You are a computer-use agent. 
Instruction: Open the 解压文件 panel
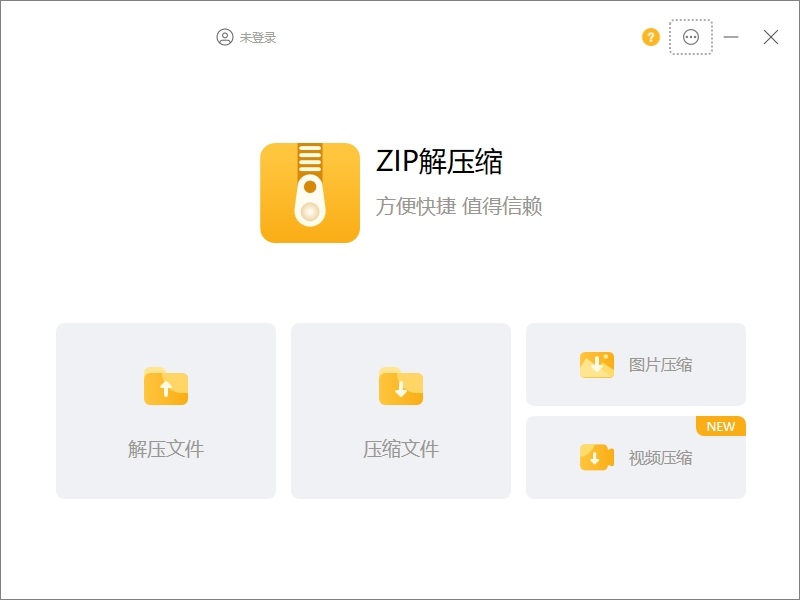coord(165,410)
